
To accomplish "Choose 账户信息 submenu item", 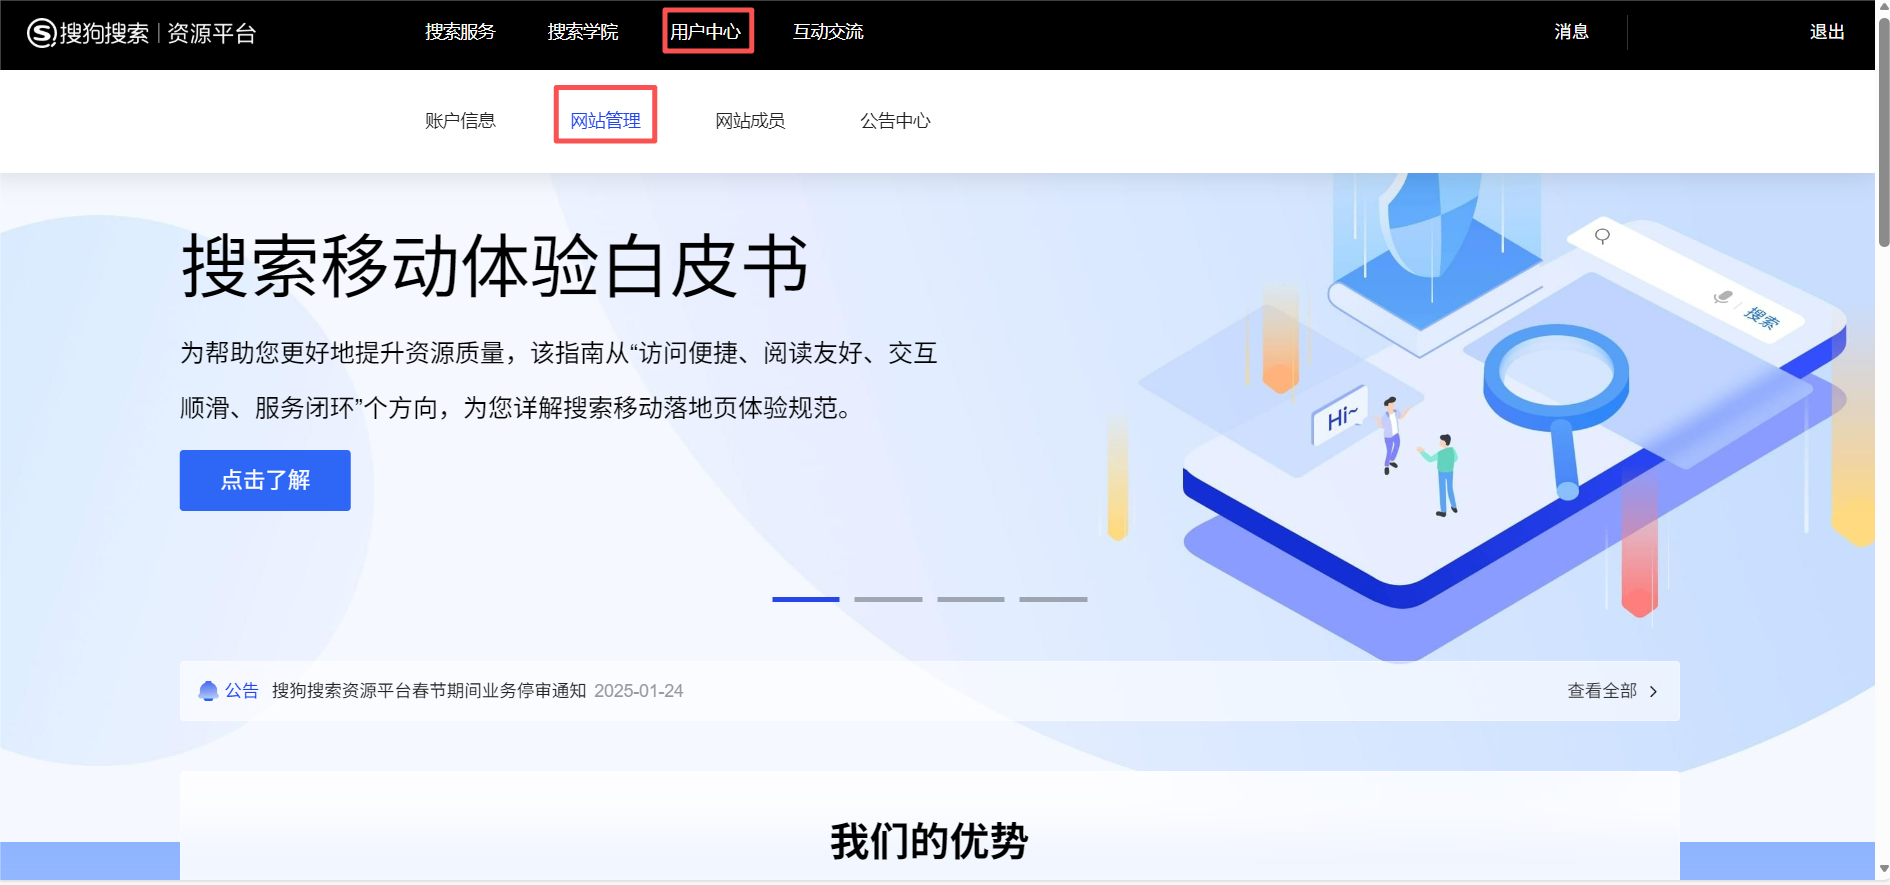I will pos(460,121).
